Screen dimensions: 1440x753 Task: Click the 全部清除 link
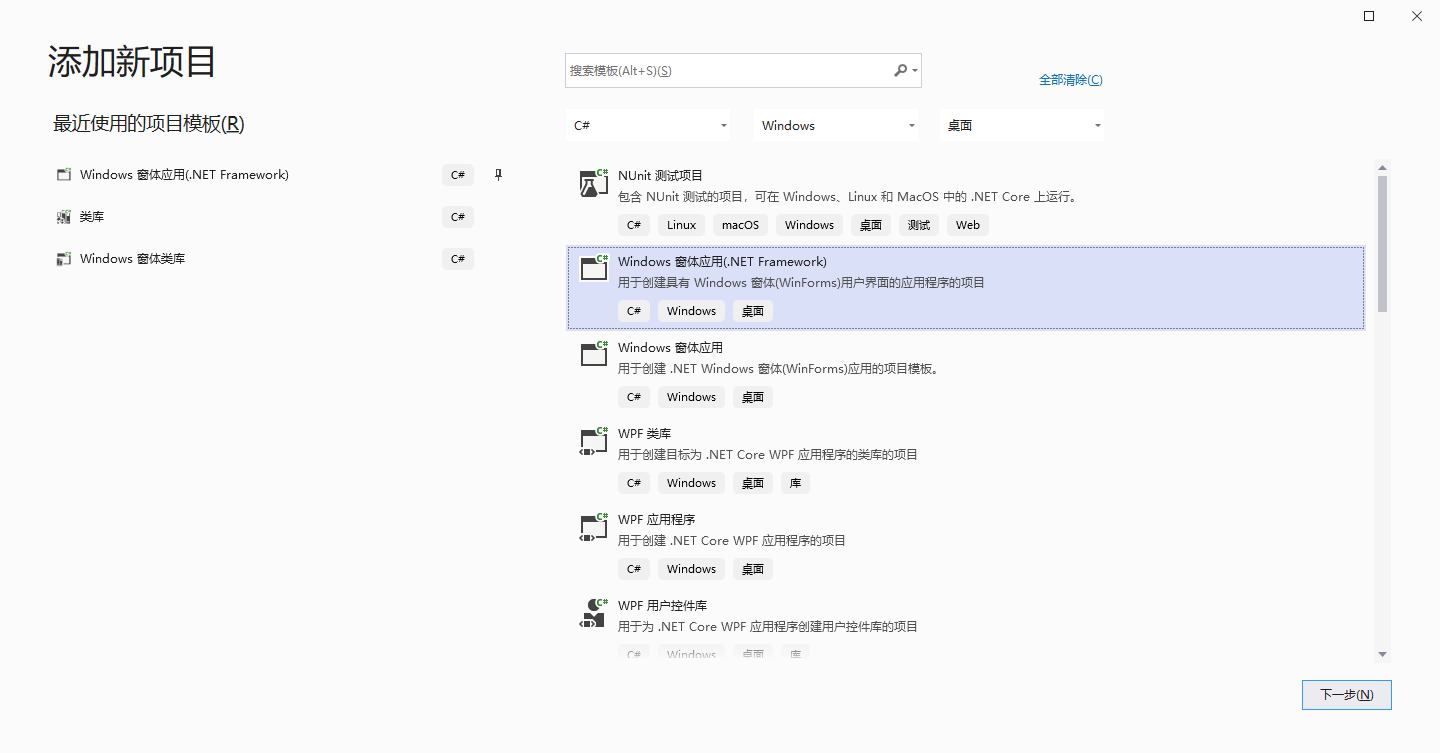point(1071,78)
